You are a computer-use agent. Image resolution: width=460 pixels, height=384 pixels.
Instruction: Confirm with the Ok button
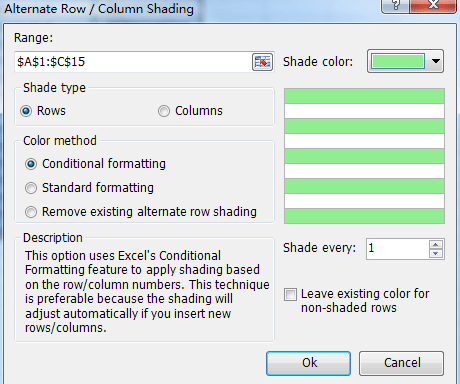(x=308, y=363)
